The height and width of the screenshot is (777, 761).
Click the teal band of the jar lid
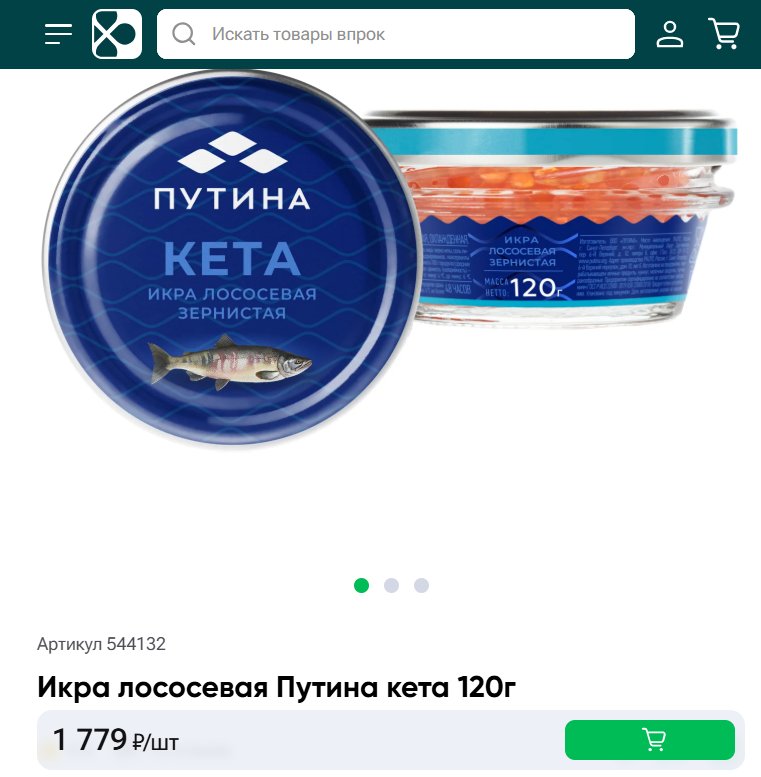[555, 142]
